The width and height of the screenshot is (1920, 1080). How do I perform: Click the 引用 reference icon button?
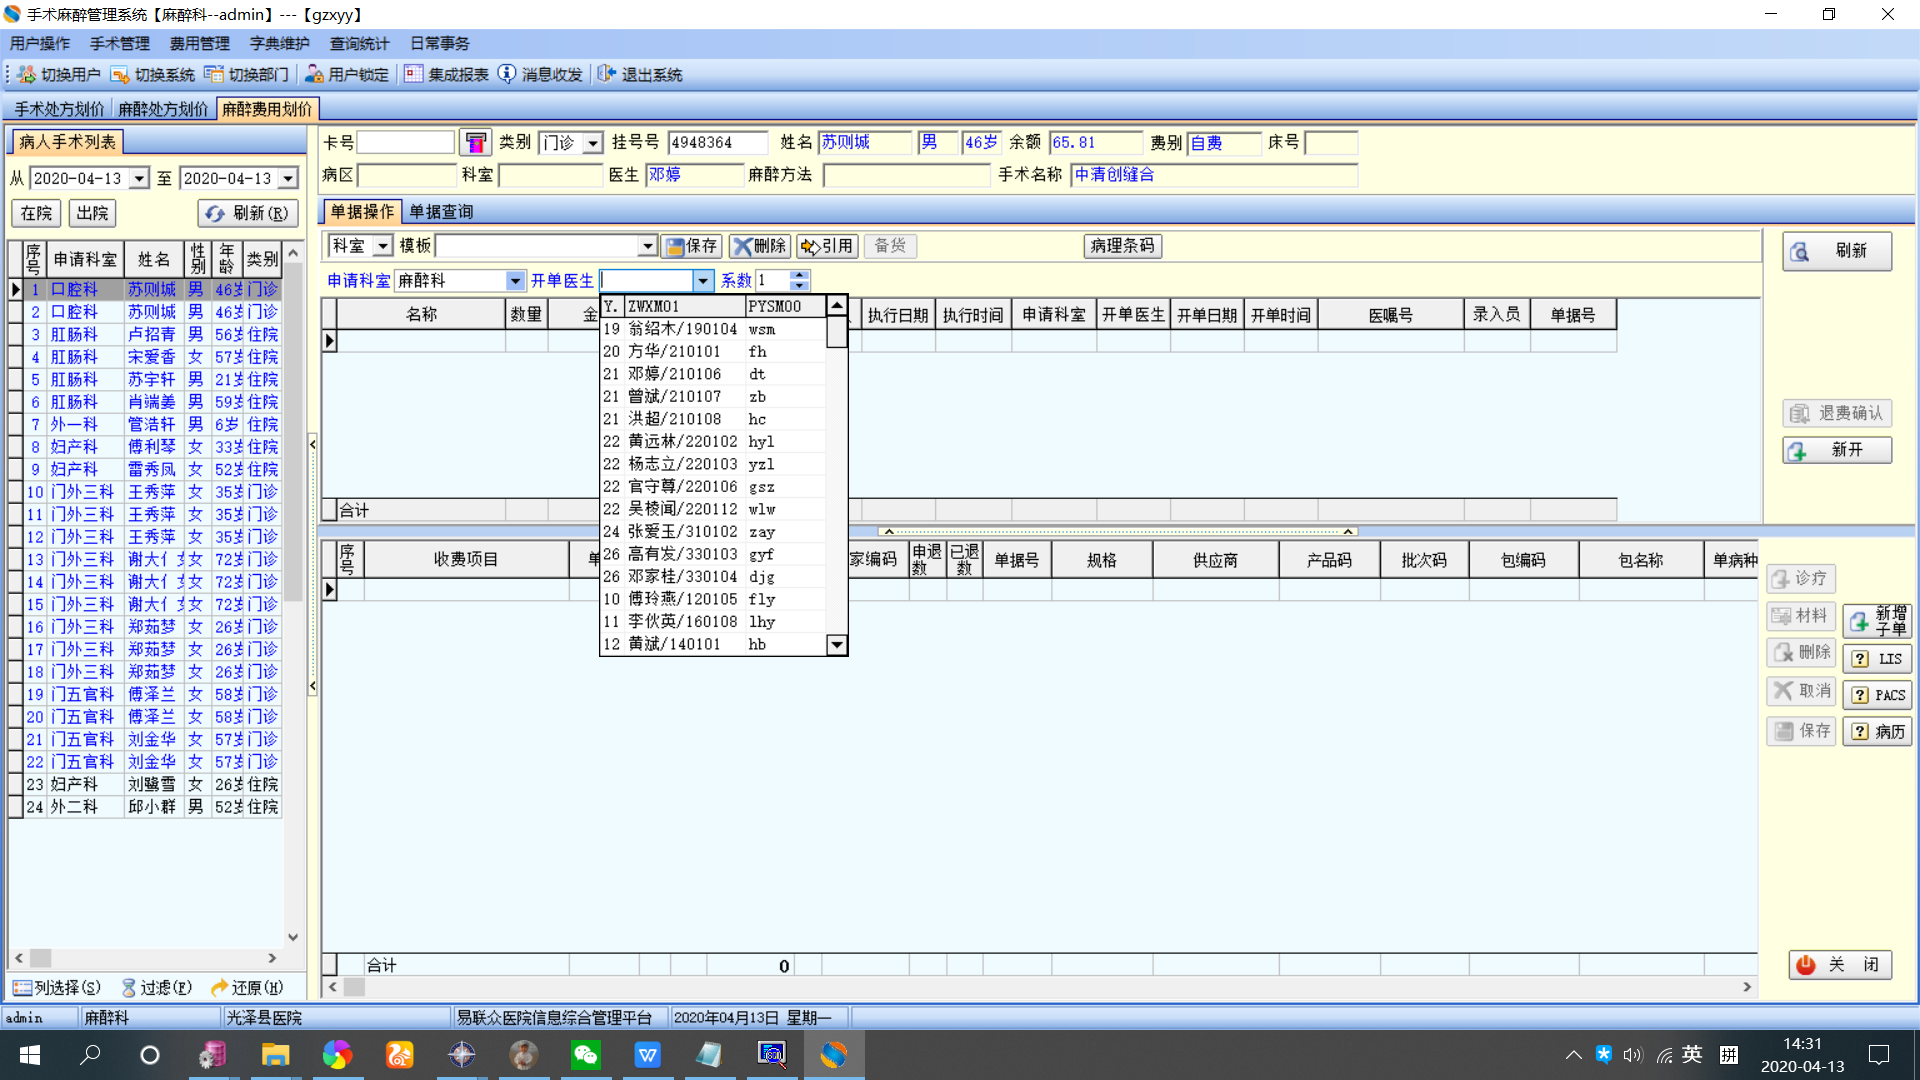click(826, 246)
